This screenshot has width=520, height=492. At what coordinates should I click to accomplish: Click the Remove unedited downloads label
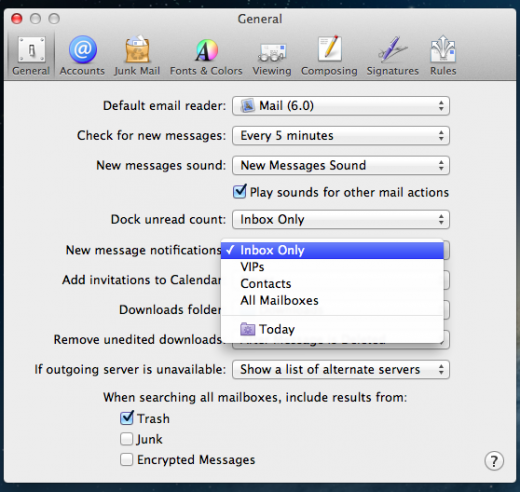coord(138,339)
